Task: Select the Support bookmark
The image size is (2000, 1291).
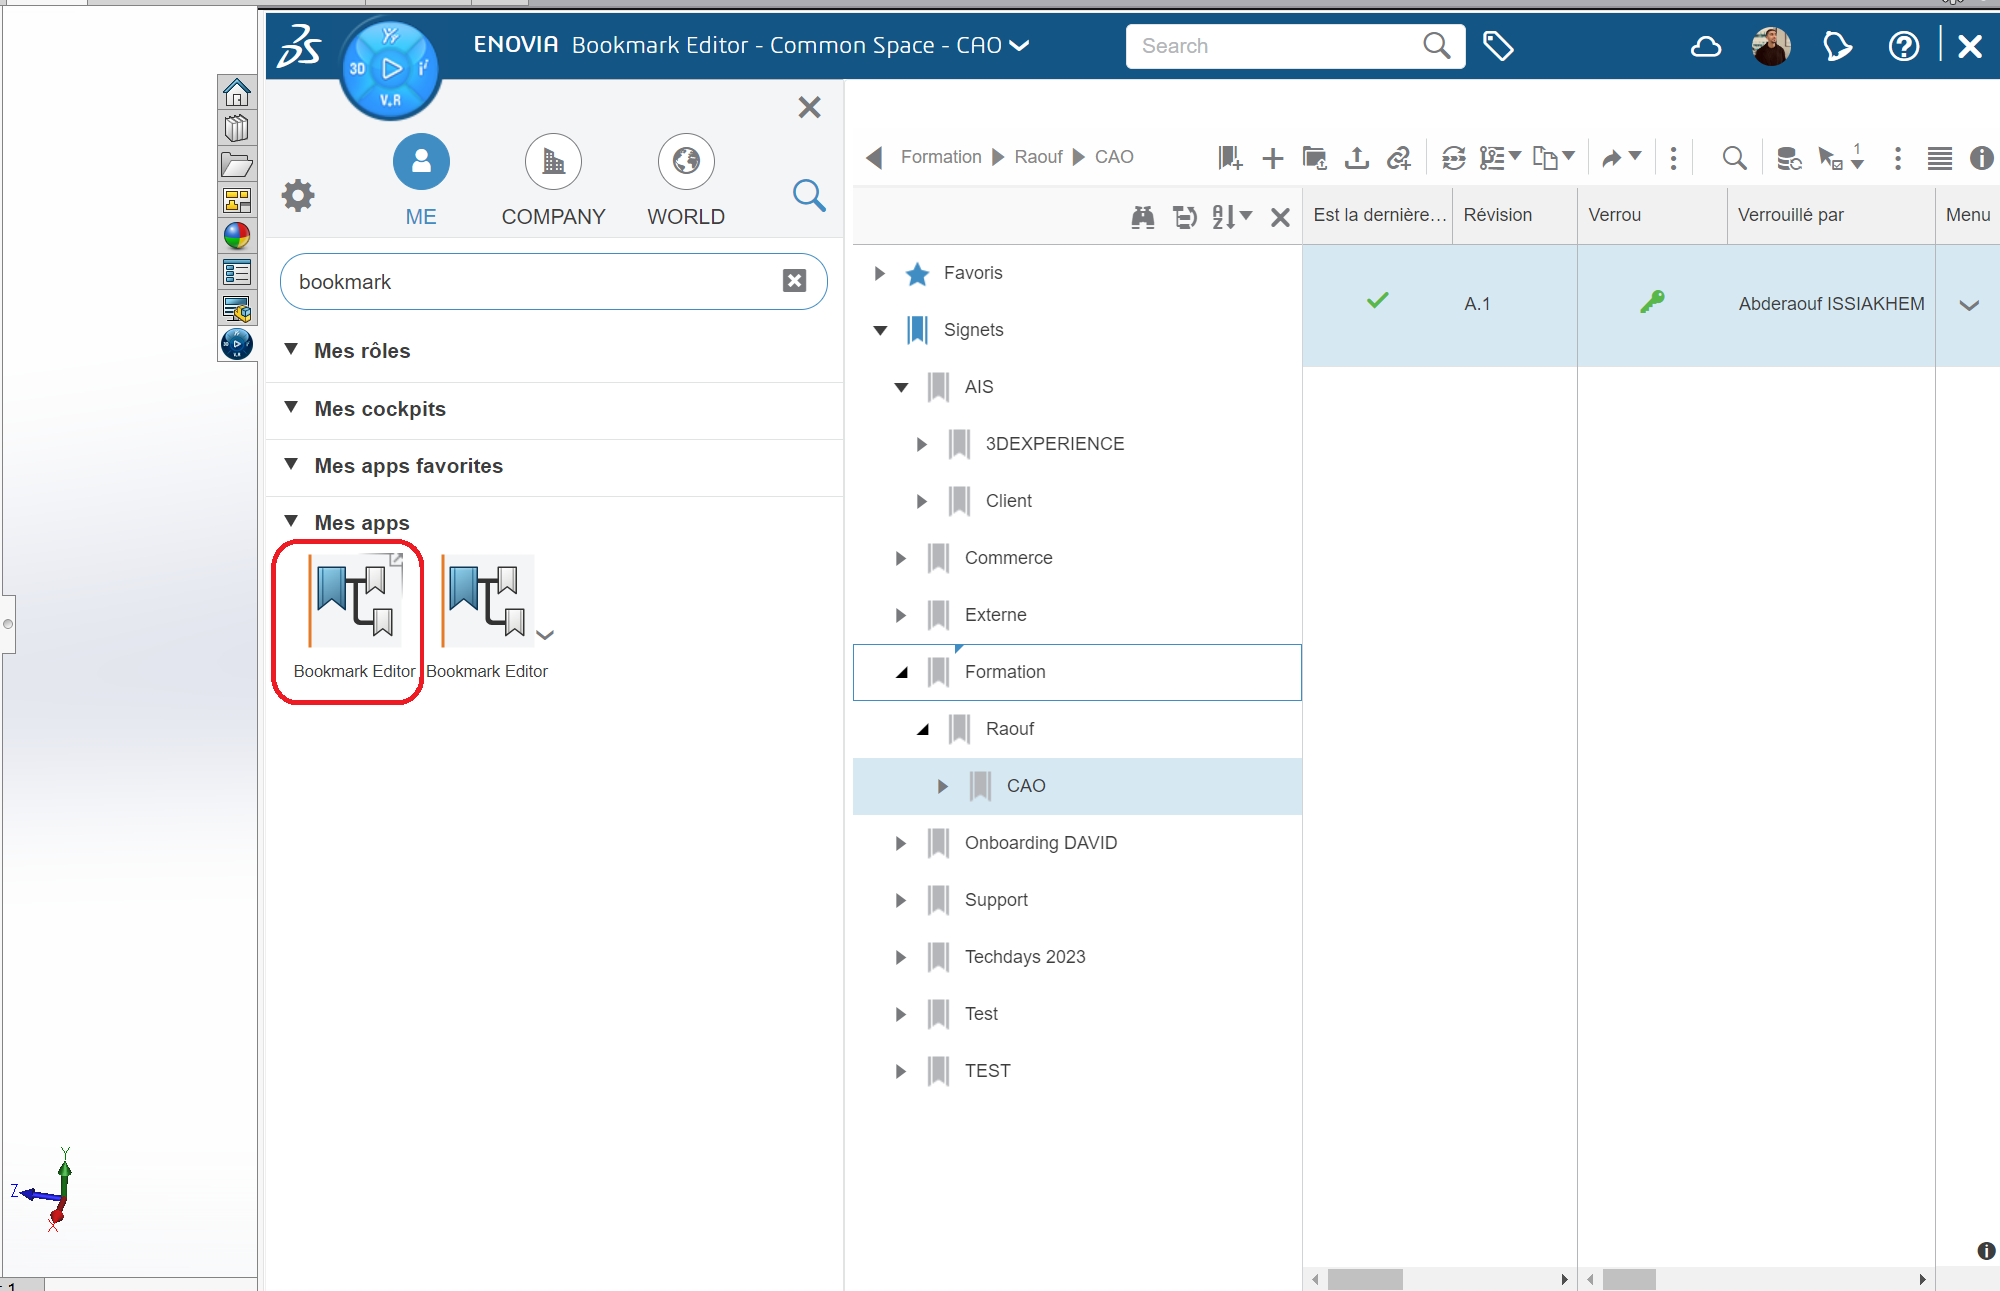Action: click(996, 900)
